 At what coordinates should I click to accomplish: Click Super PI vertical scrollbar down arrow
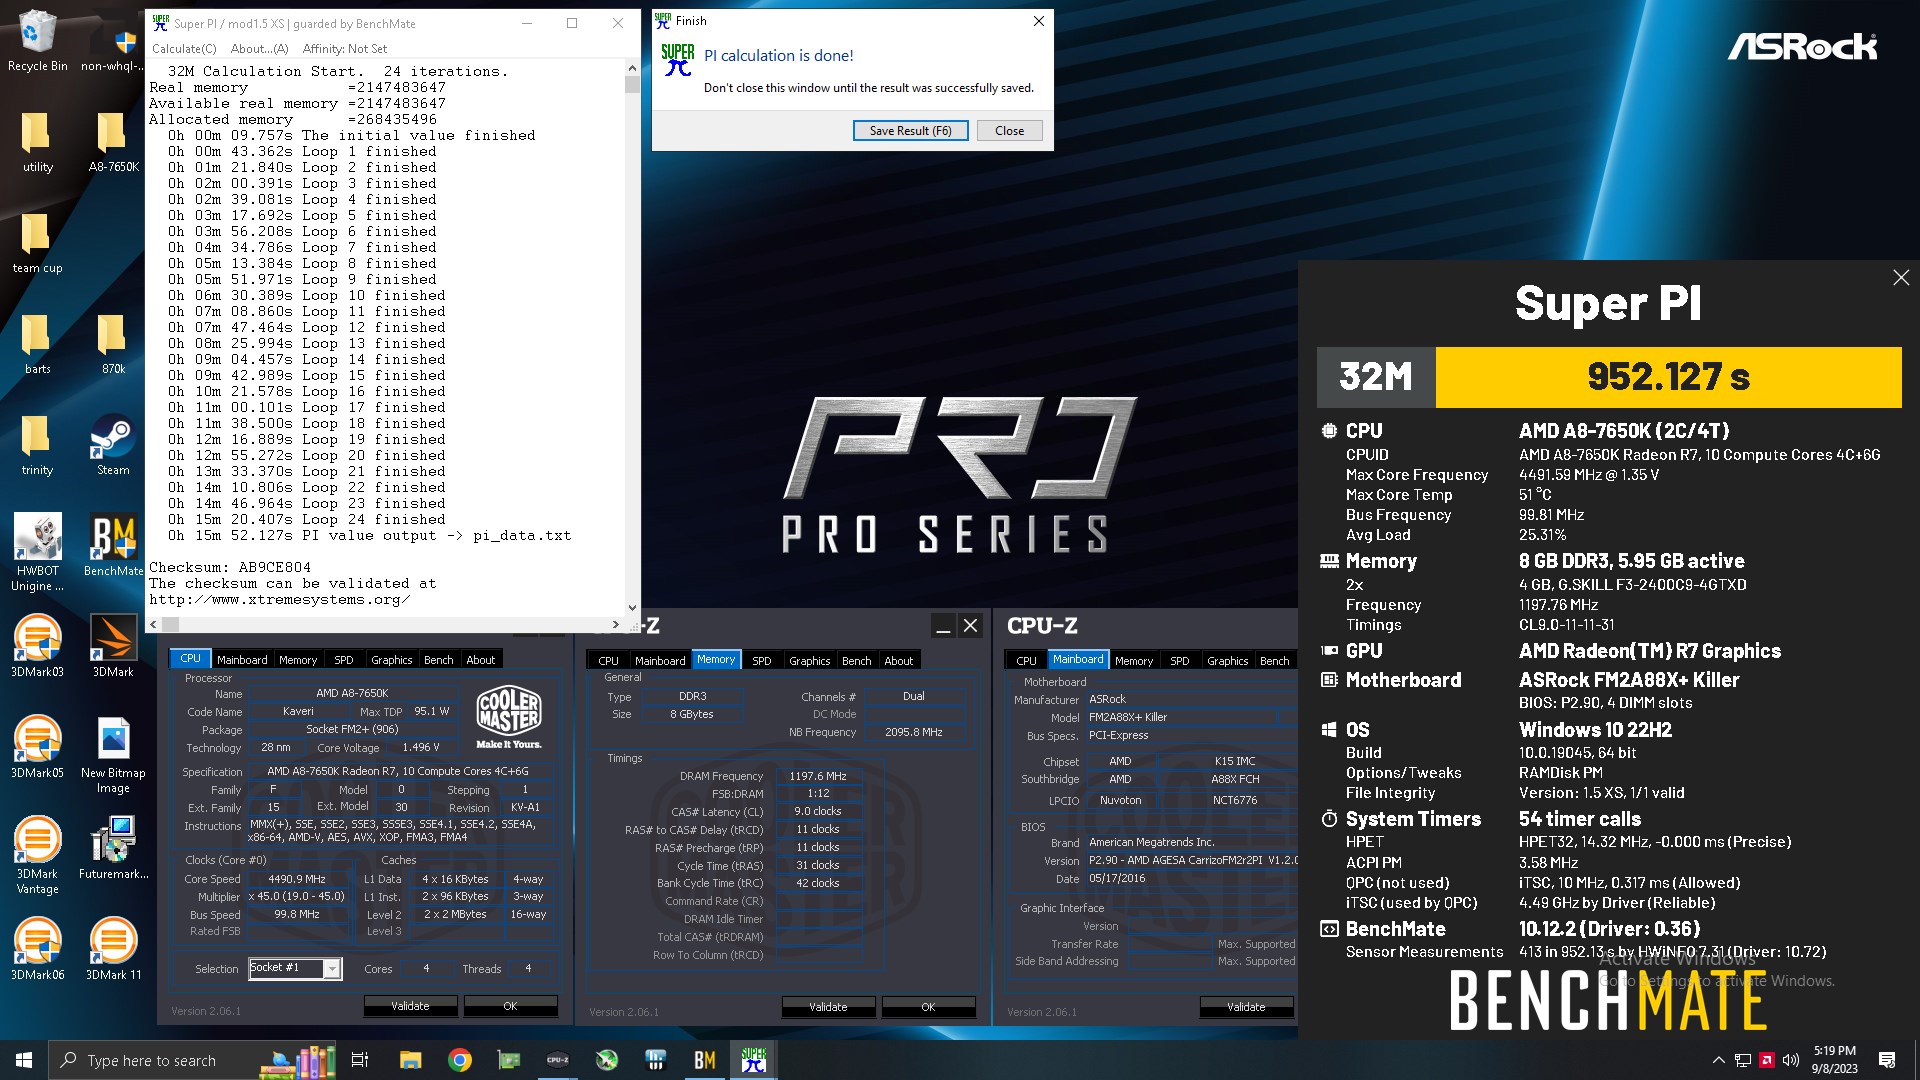click(632, 607)
